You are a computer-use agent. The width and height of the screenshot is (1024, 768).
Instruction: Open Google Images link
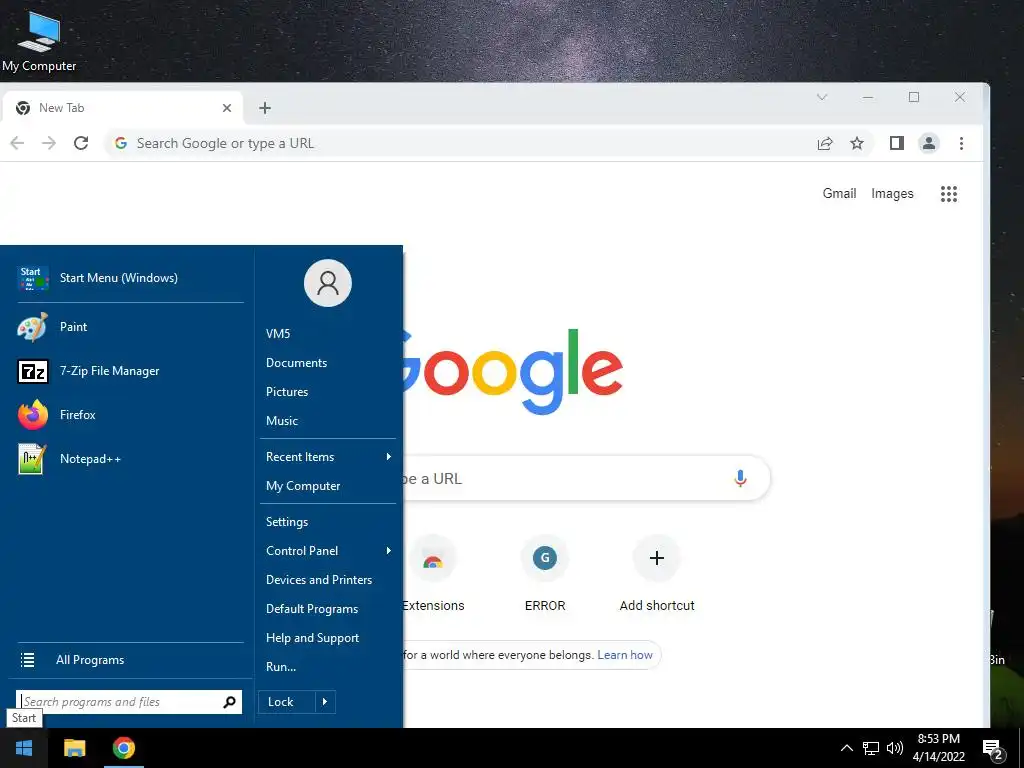(892, 193)
